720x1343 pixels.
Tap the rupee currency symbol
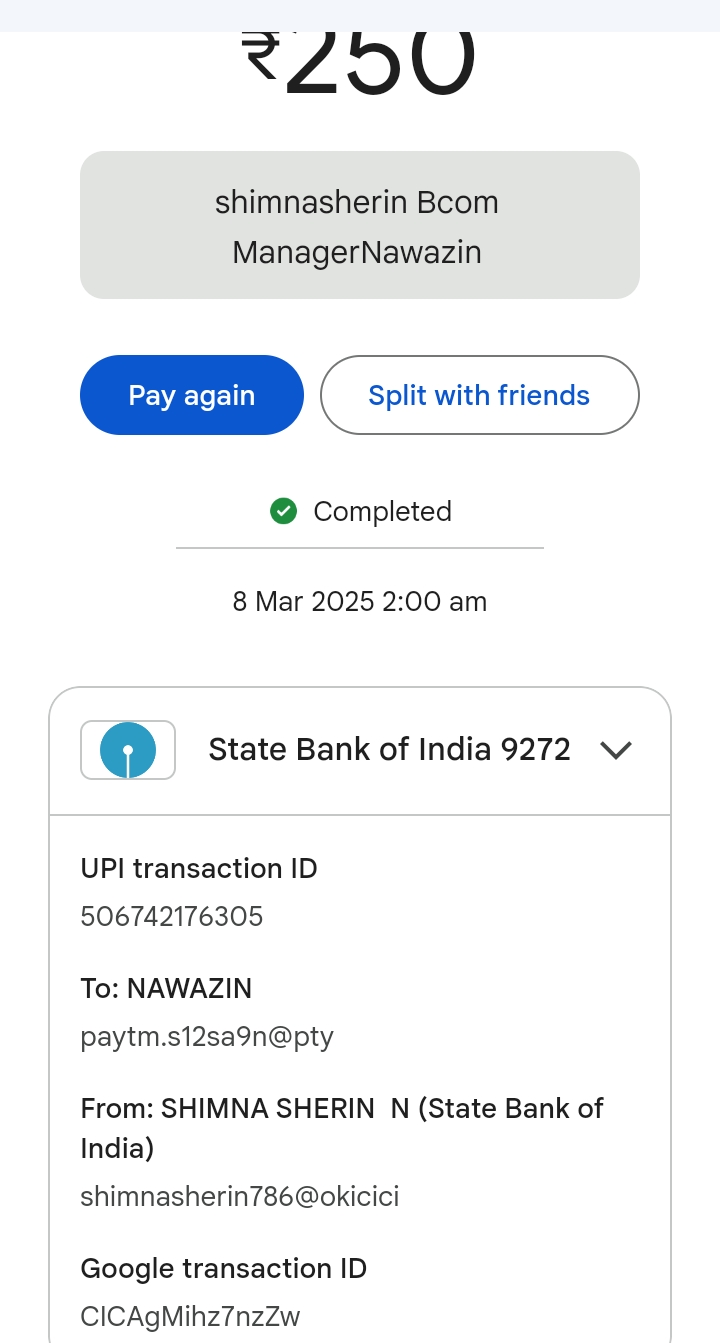pyautogui.click(x=261, y=58)
